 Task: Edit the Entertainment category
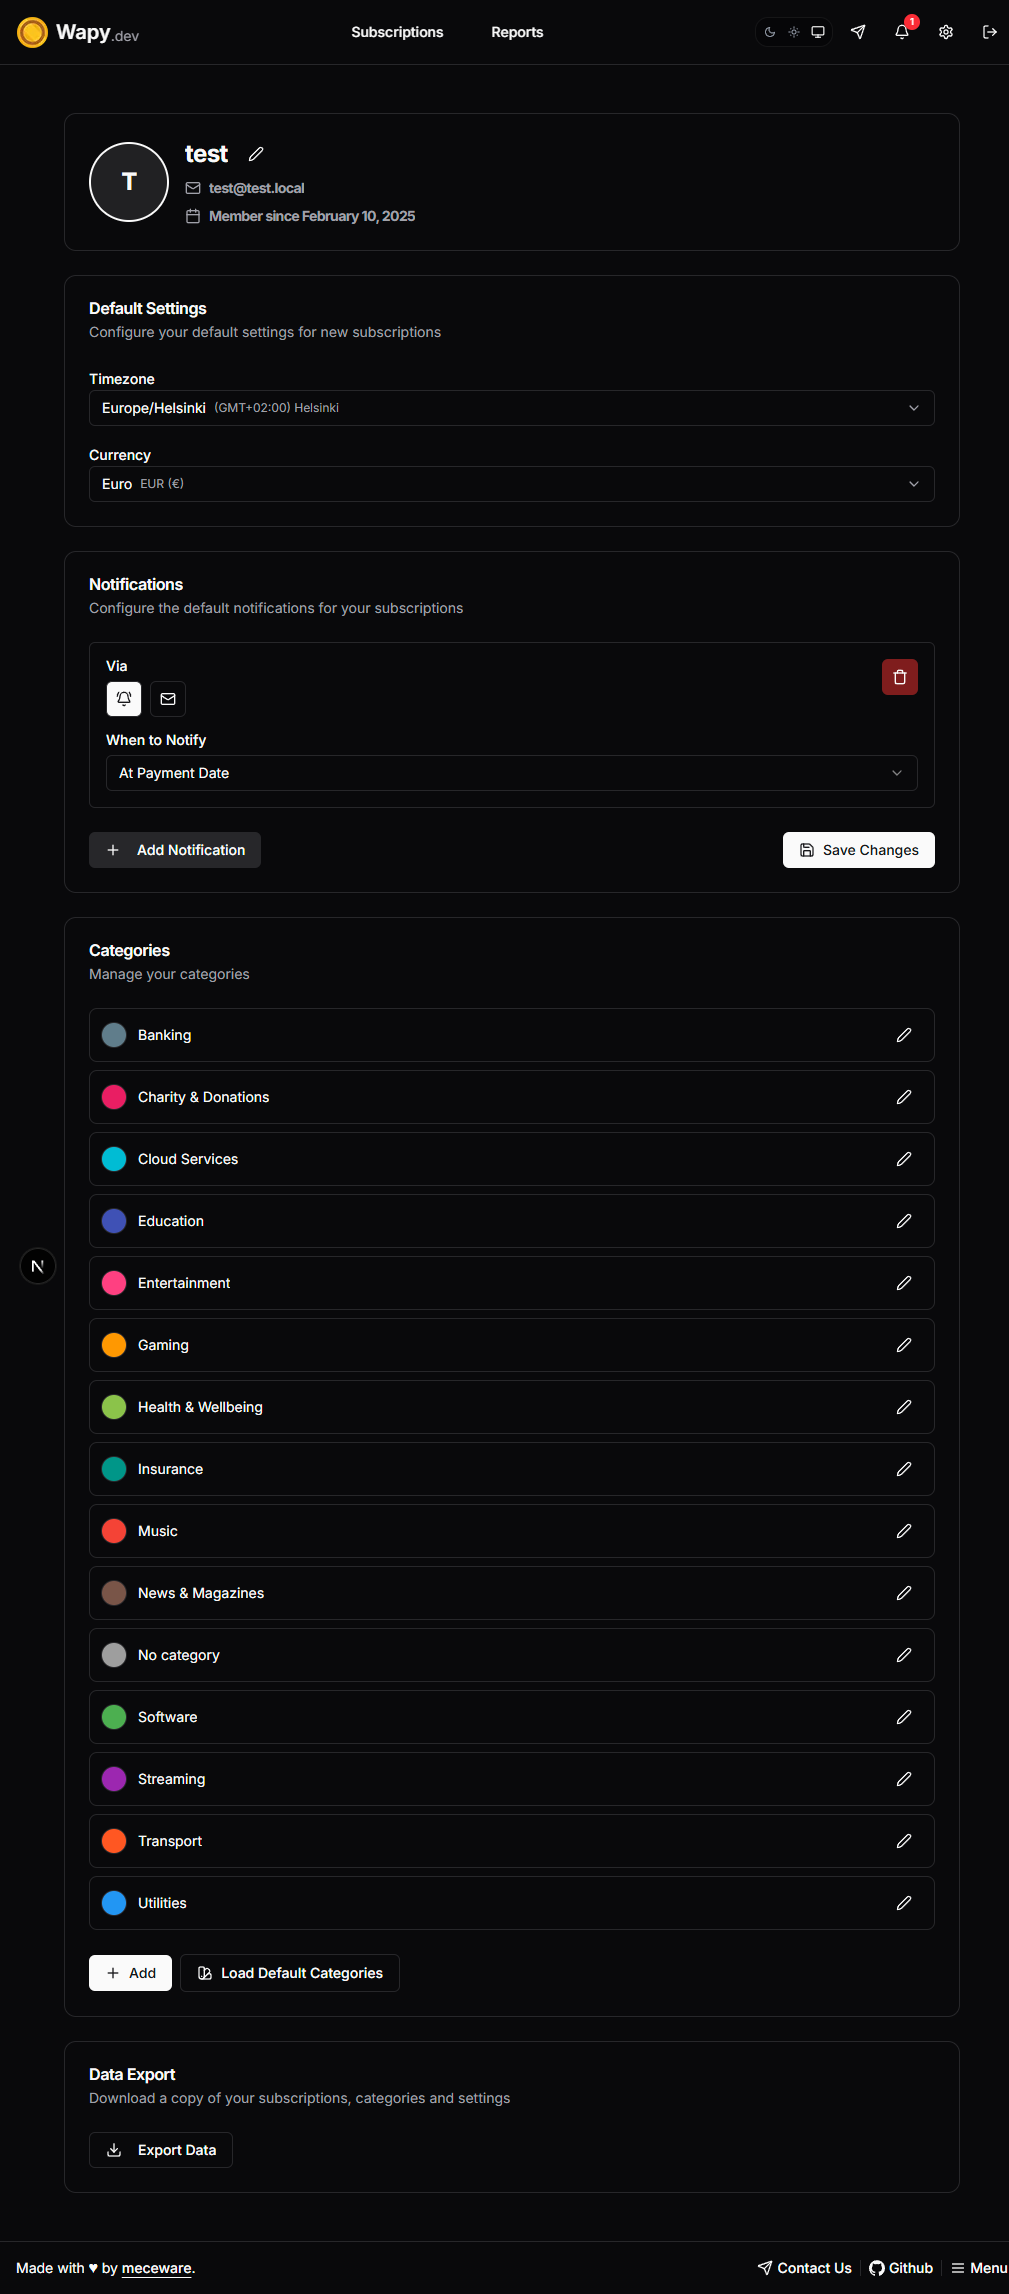click(904, 1283)
